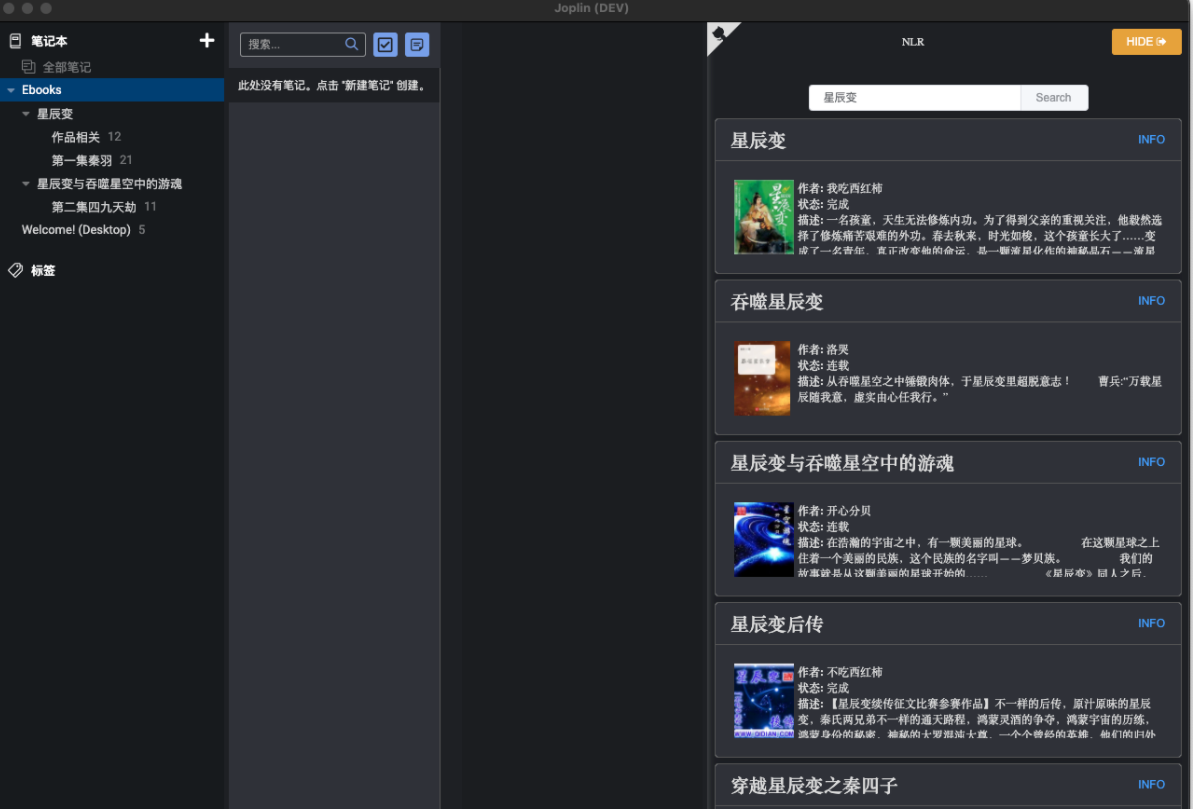Screen dimensions: 1193x809
Task: Click the tag icon beside 标签
Action: pyautogui.click(x=15, y=270)
